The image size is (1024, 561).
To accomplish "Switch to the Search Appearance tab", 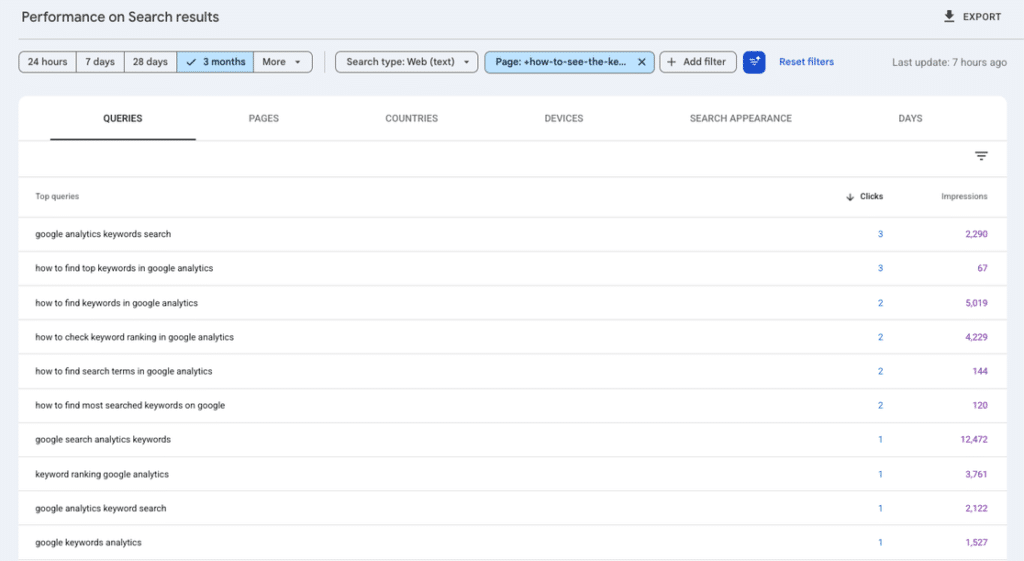I will [x=741, y=118].
